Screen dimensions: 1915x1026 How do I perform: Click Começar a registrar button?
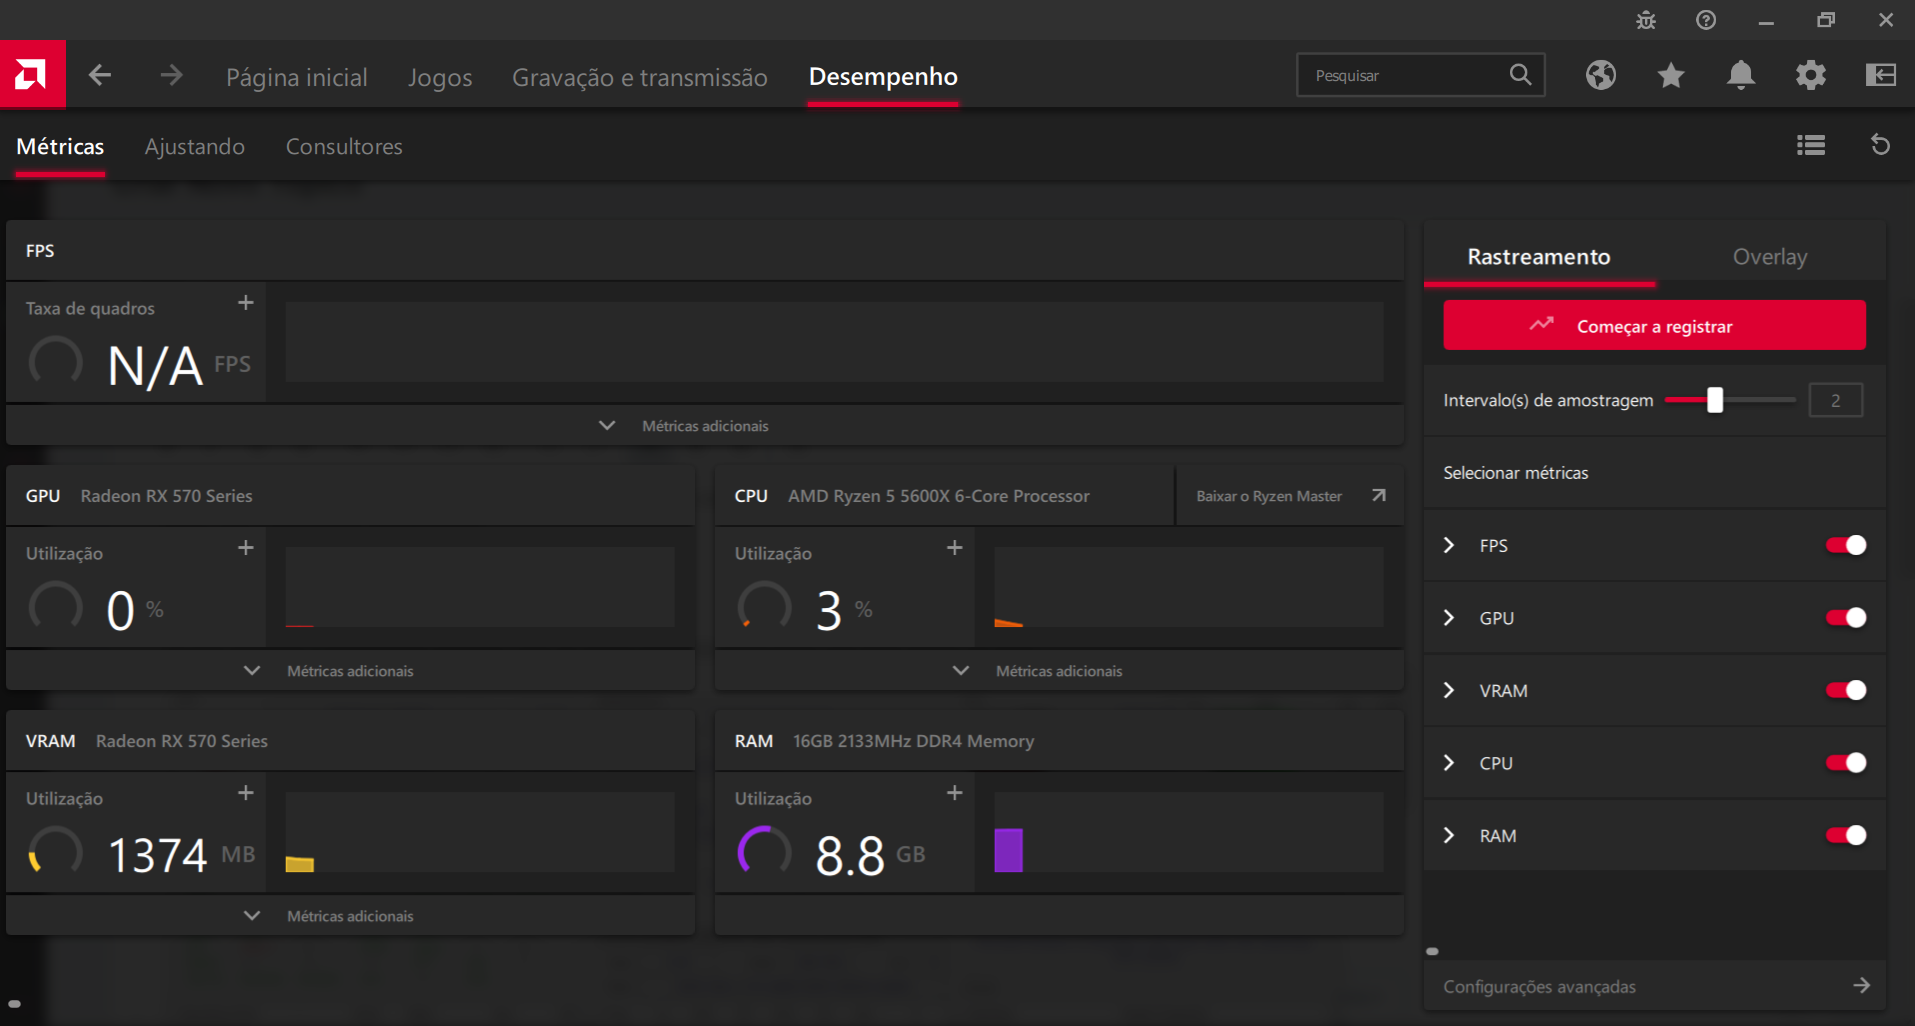click(1654, 325)
